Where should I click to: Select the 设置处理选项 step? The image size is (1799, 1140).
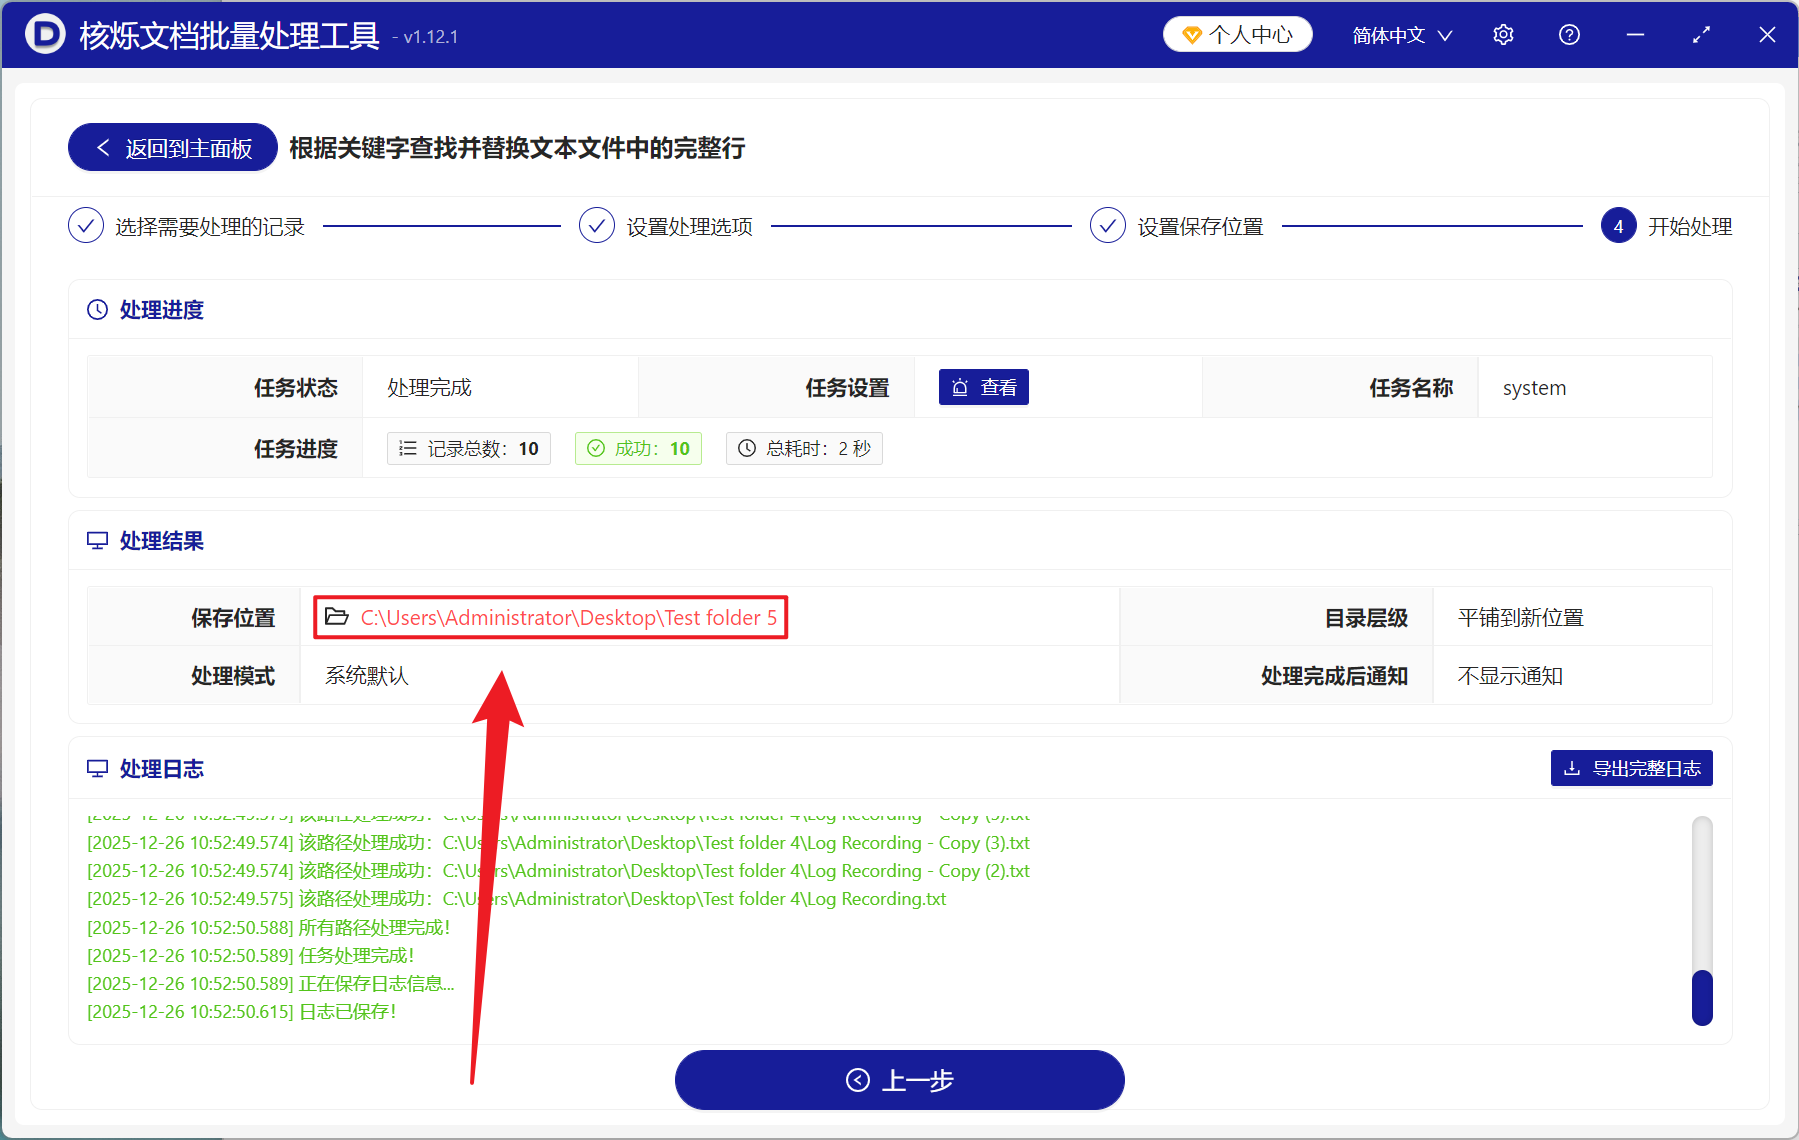691,226
